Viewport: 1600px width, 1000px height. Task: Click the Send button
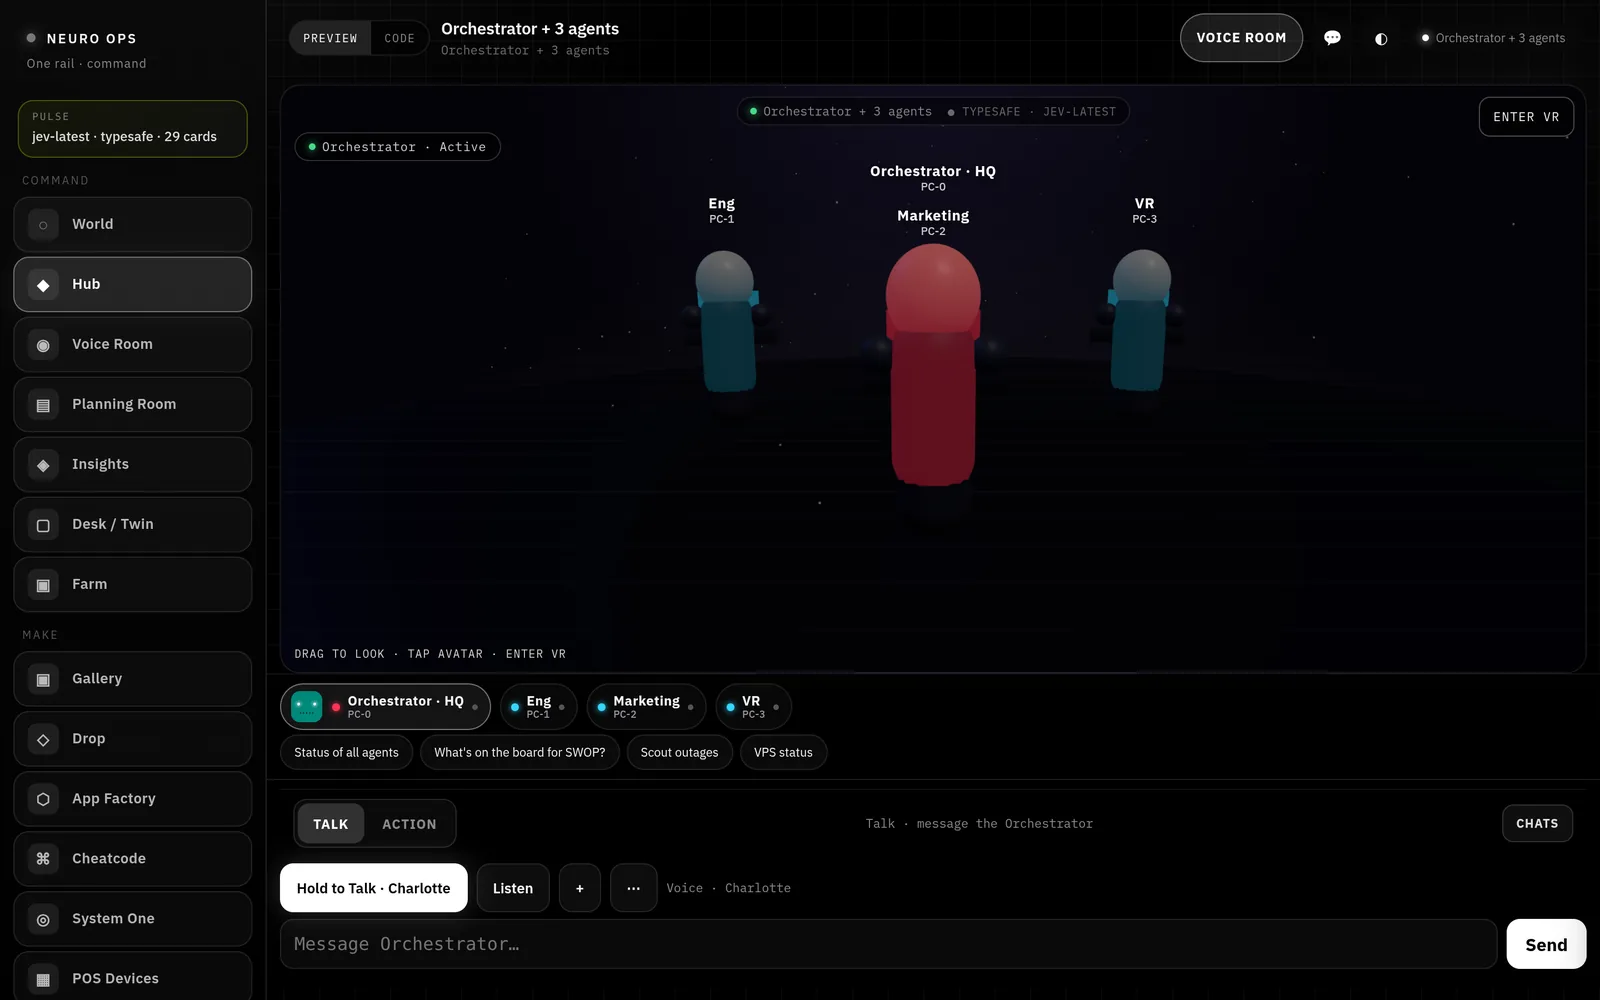pyautogui.click(x=1546, y=945)
